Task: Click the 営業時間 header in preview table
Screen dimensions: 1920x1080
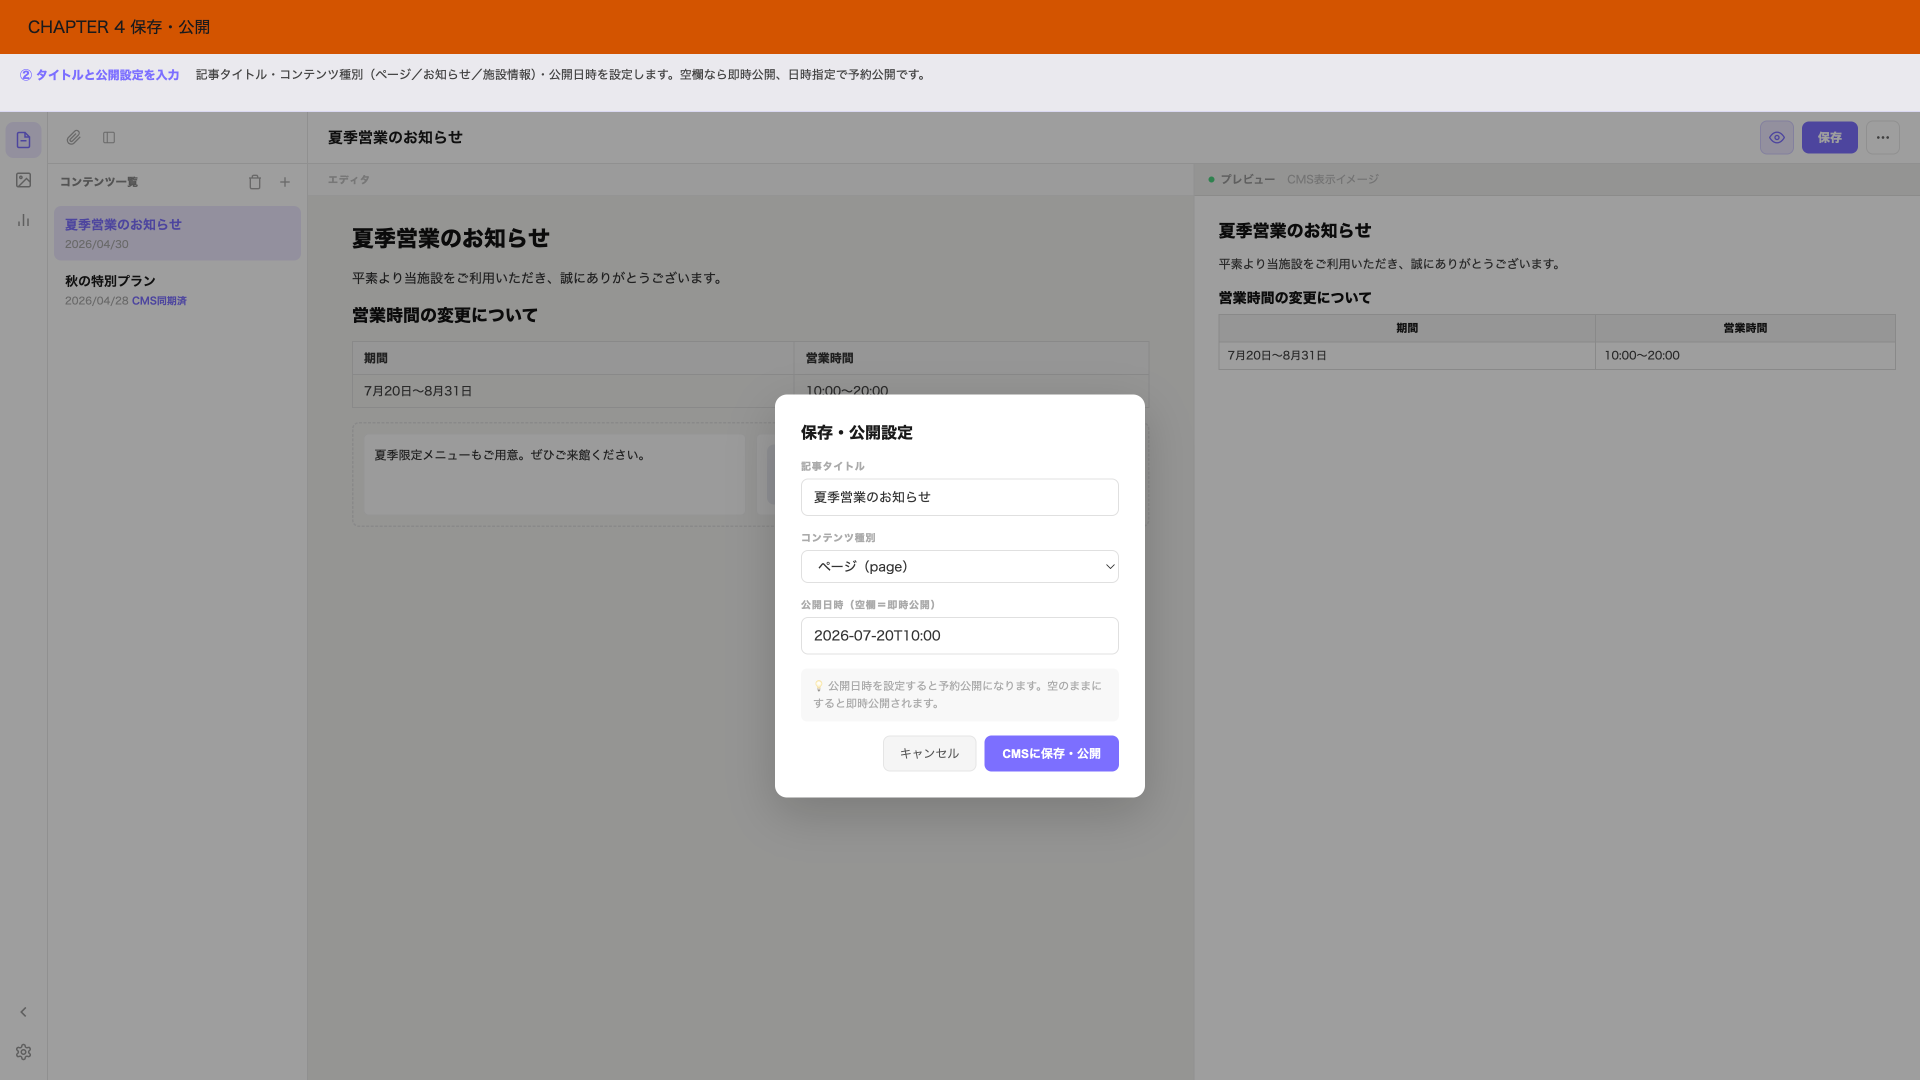Action: coord(1744,328)
